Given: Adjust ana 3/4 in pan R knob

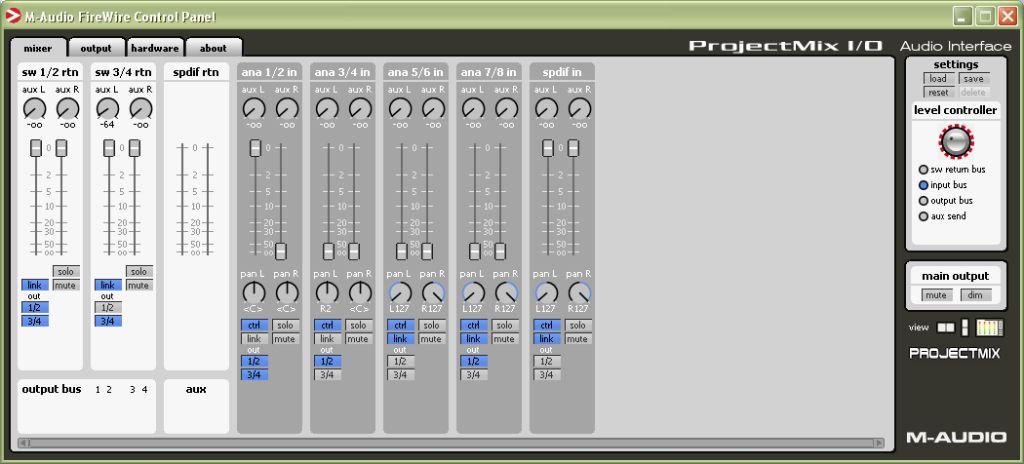Looking at the screenshot, I should click(360, 292).
